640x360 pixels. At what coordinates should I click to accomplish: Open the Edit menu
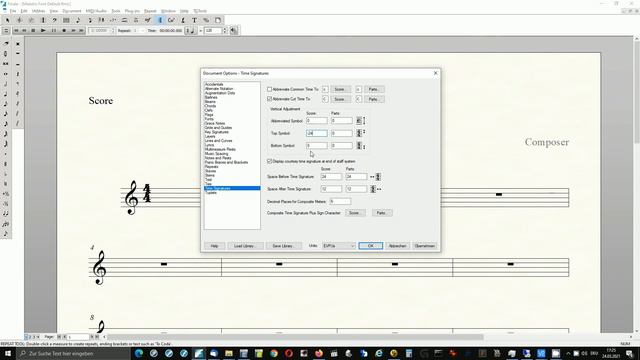click(24, 11)
